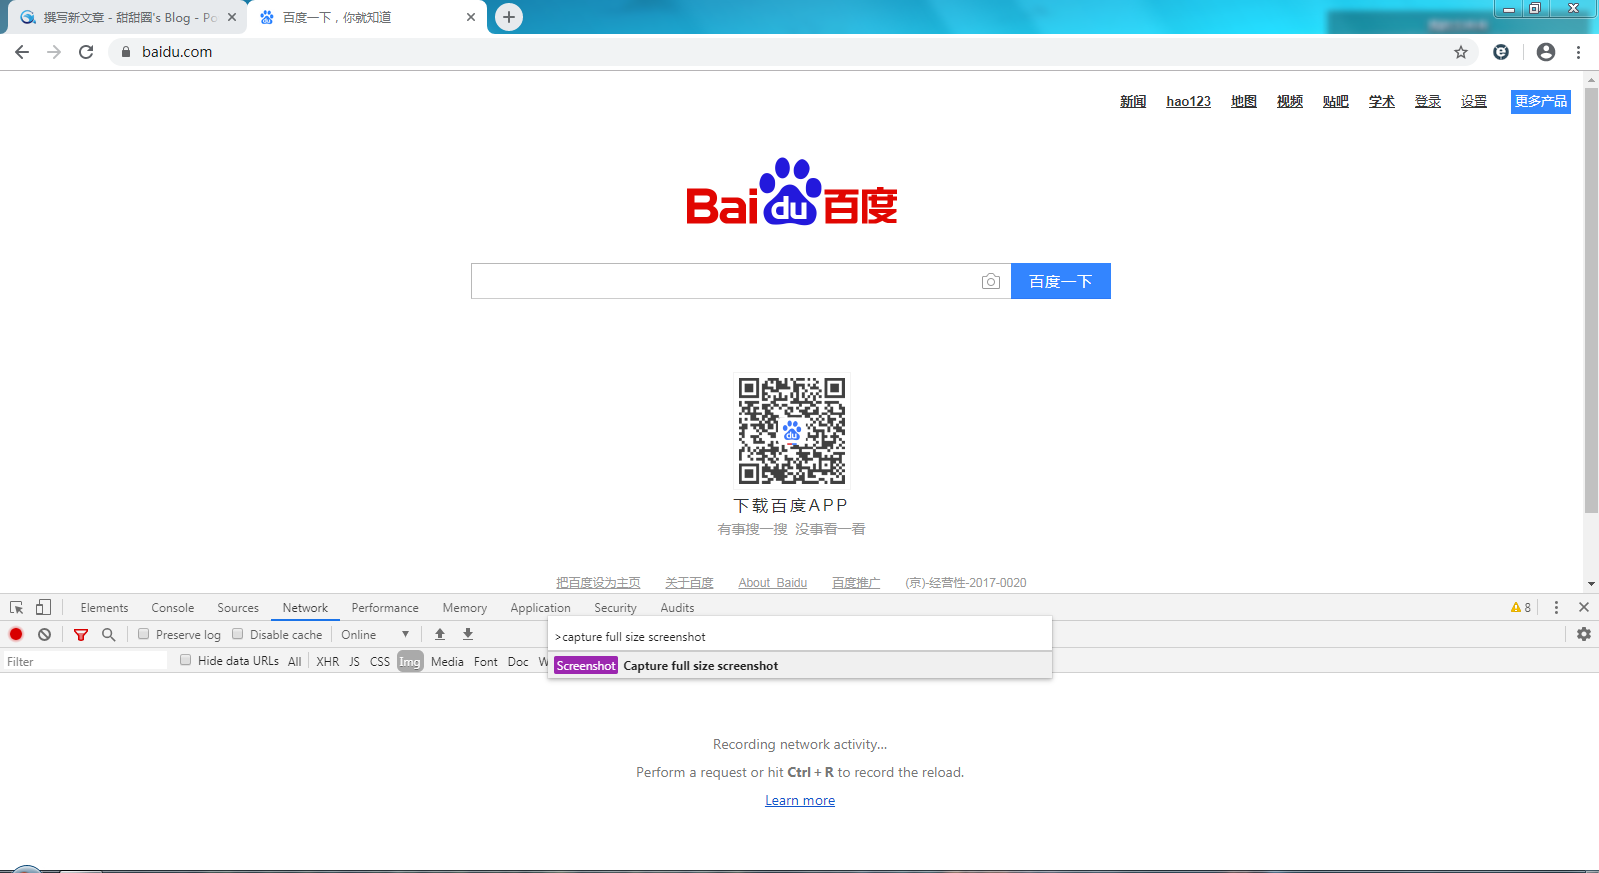Select the All request type filter
Image resolution: width=1599 pixels, height=873 pixels.
pos(294,661)
